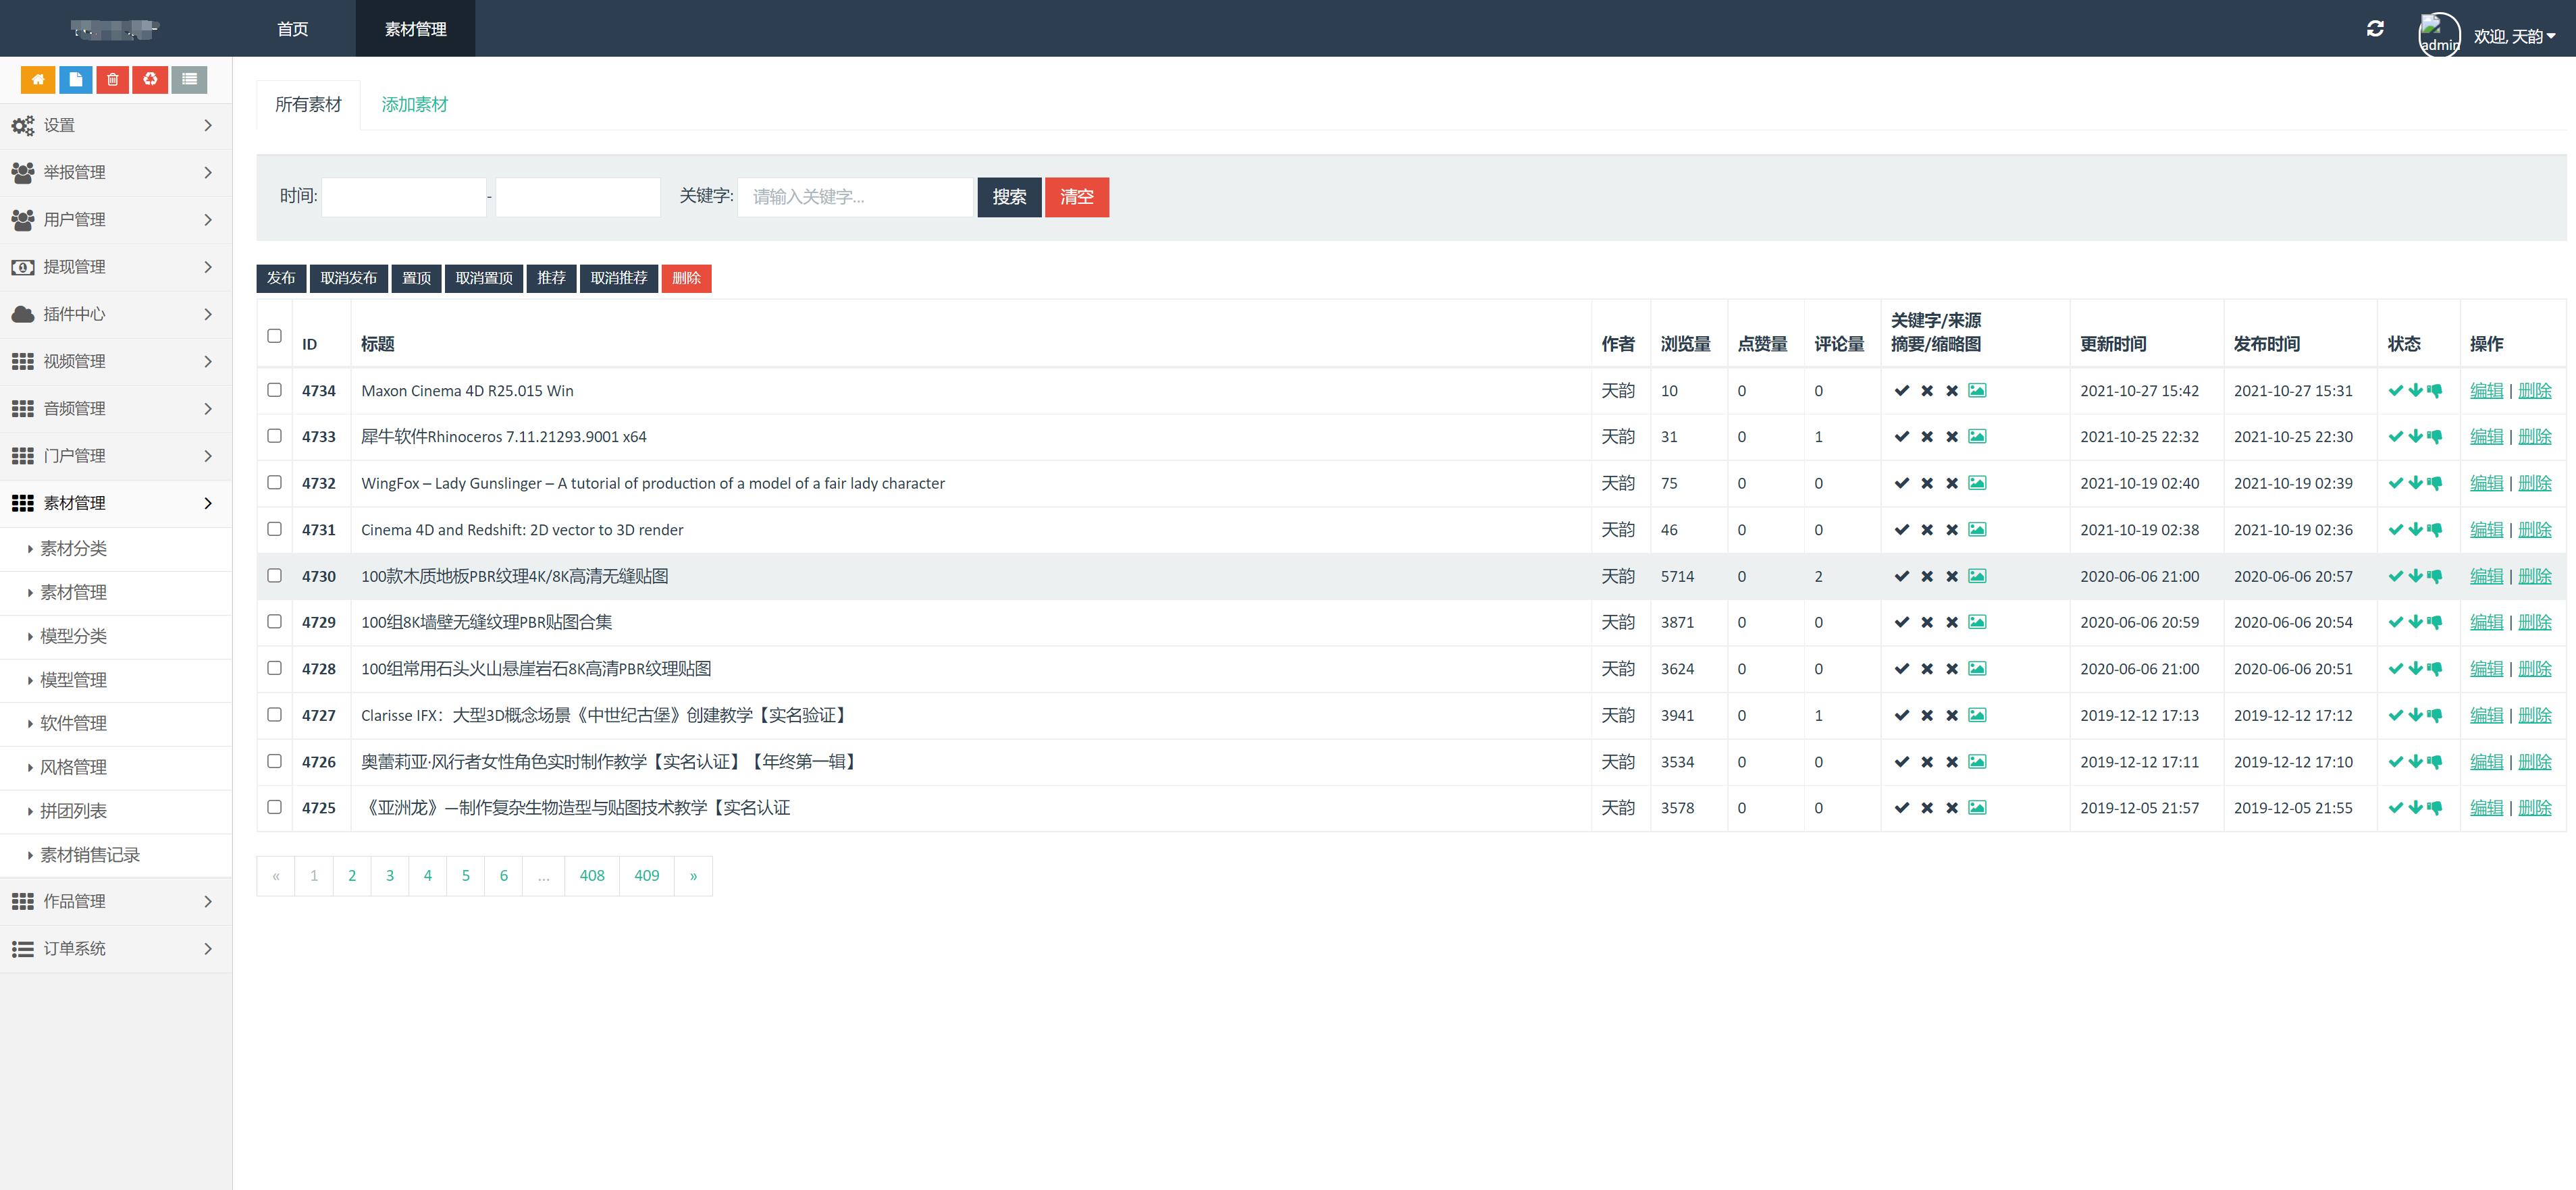Screen dimensions: 2576x1190
Task: Go to page 409 in pagination
Action: tap(646, 876)
